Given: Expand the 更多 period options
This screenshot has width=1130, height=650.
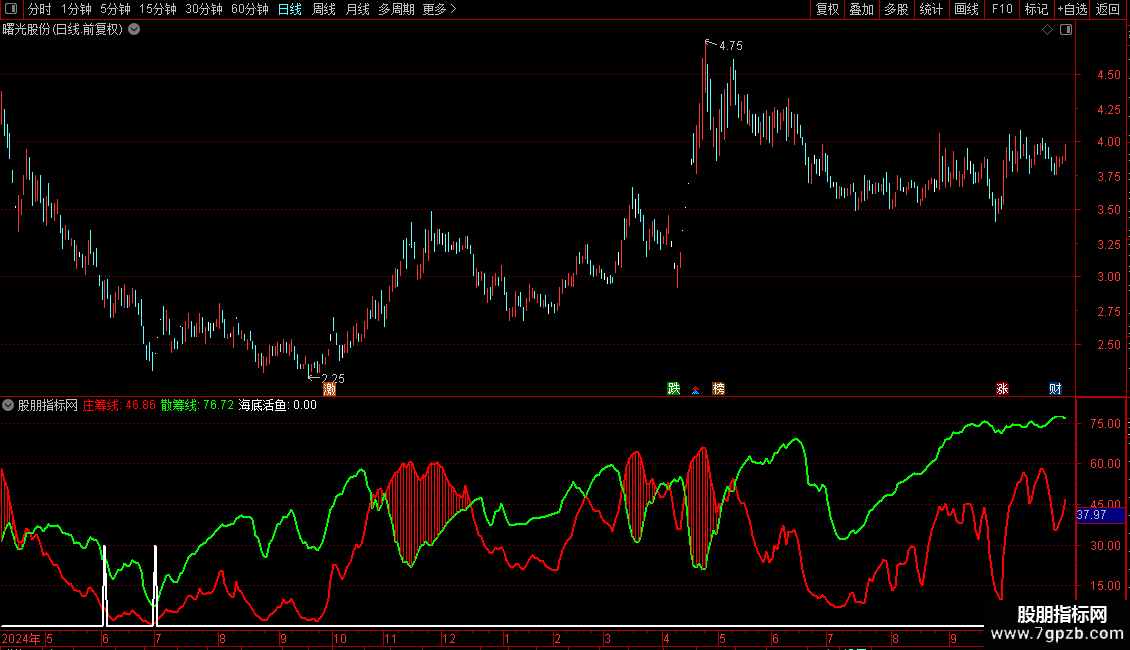Looking at the screenshot, I should 440,9.
